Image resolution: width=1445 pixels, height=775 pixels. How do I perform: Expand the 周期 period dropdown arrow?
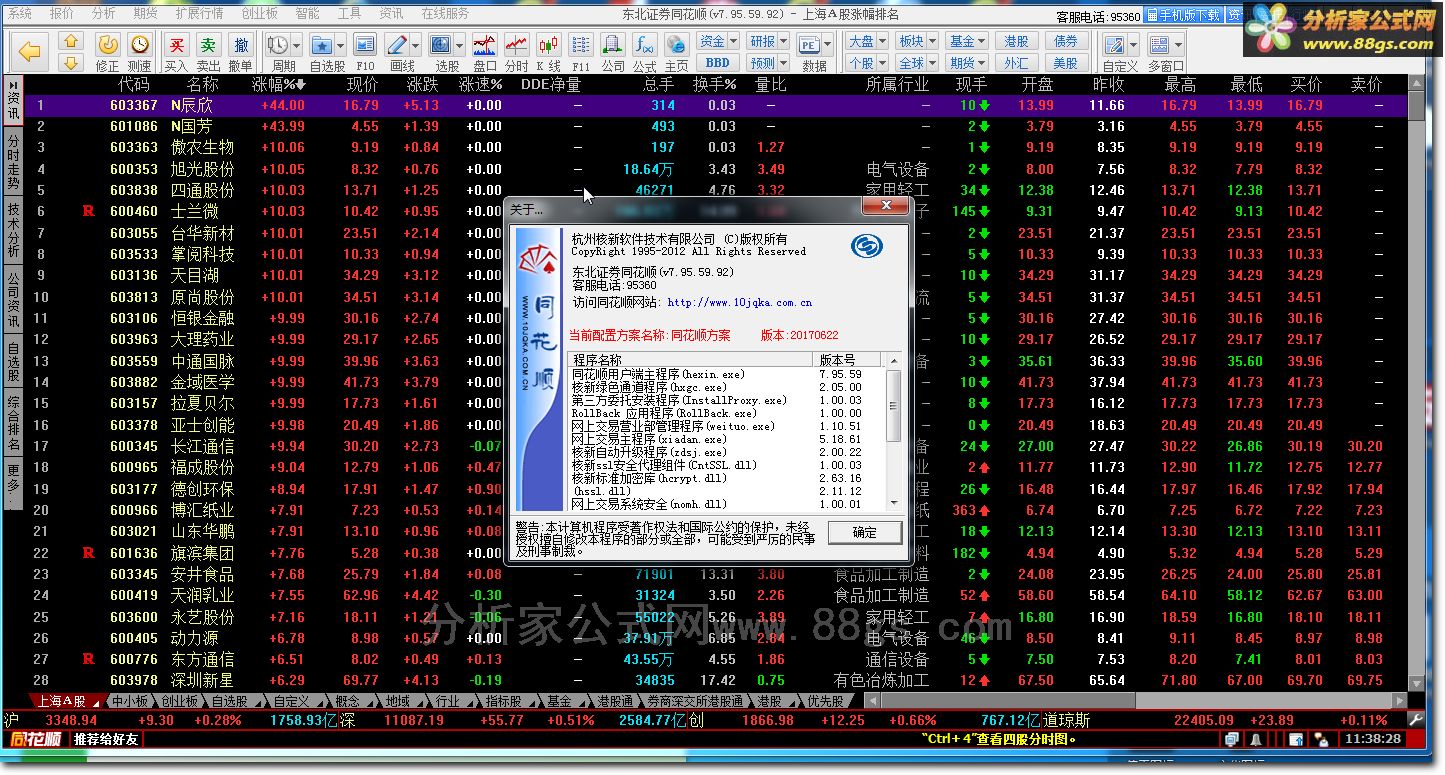297,45
